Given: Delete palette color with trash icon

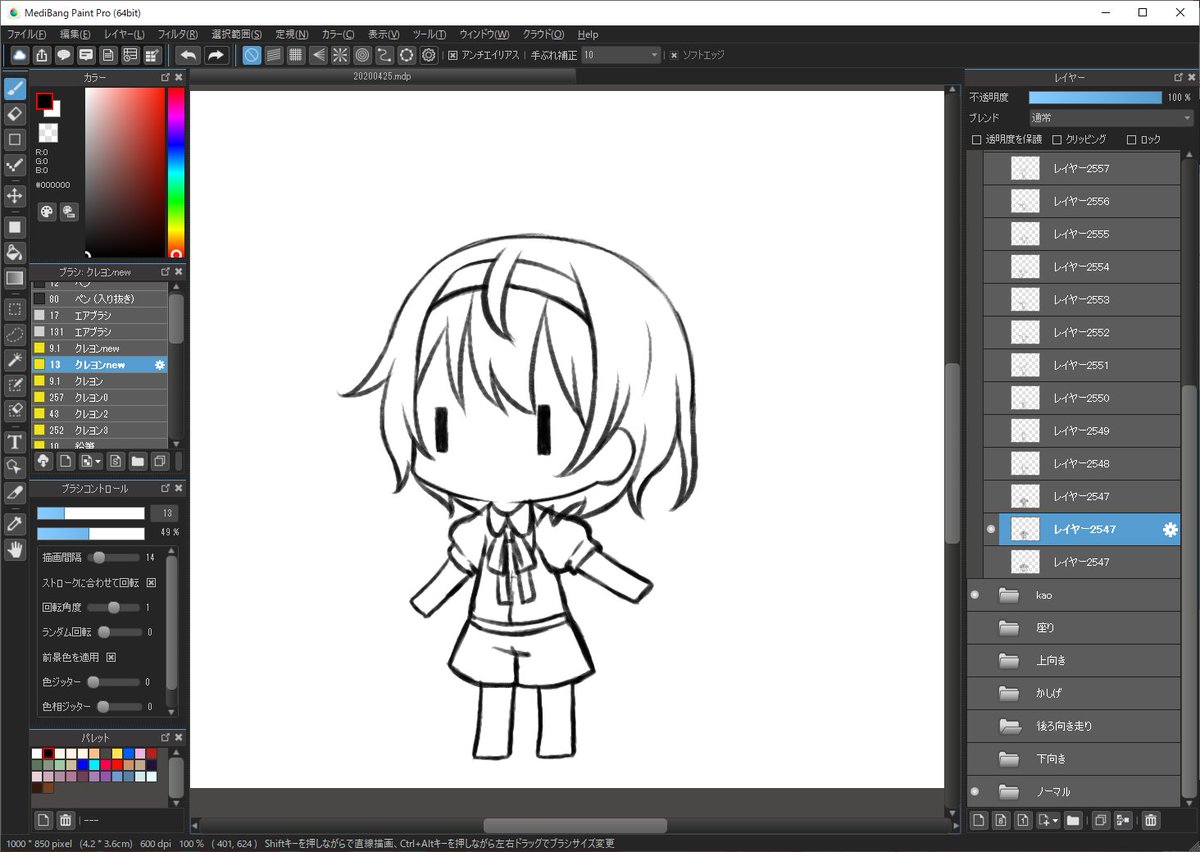Looking at the screenshot, I should (x=66, y=820).
